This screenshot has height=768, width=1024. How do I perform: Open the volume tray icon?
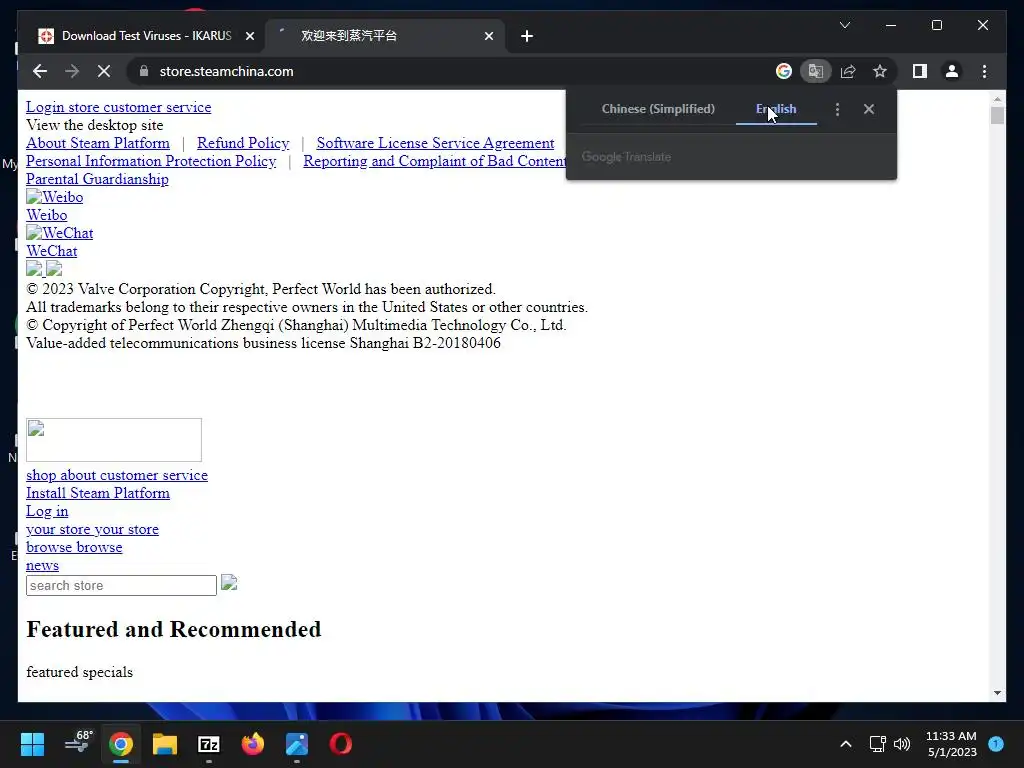(x=902, y=744)
